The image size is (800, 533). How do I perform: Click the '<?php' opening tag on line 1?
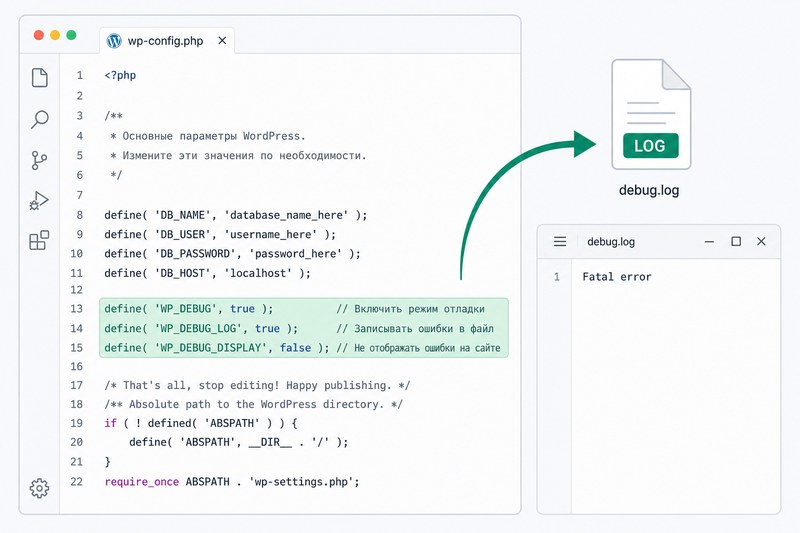[x=120, y=75]
